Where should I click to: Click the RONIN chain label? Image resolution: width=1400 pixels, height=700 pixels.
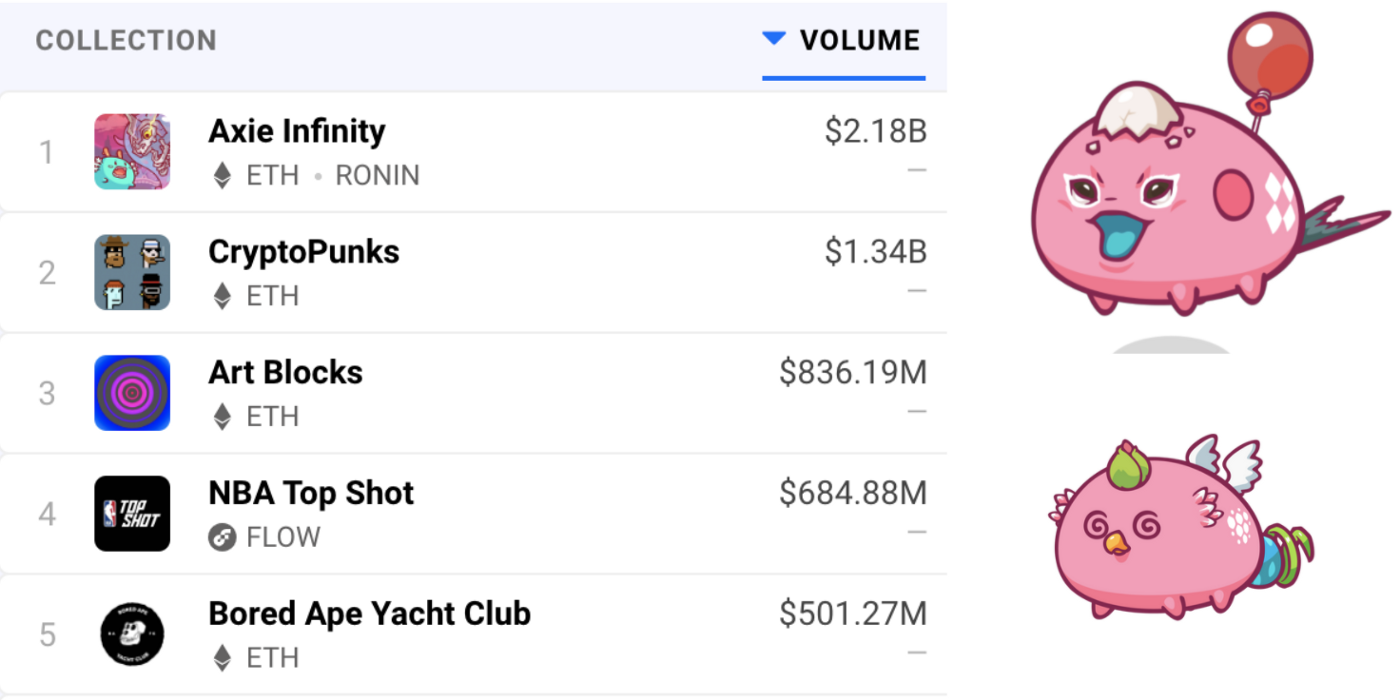click(377, 176)
